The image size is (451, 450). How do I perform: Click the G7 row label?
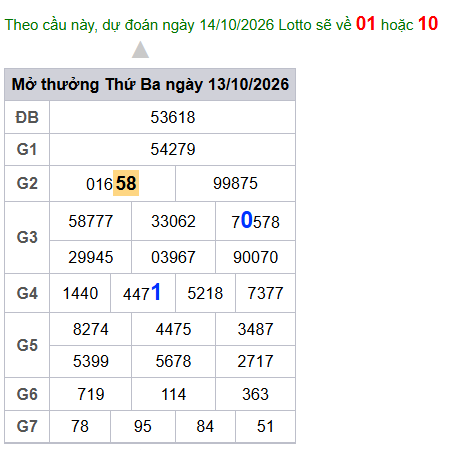[x=27, y=426]
